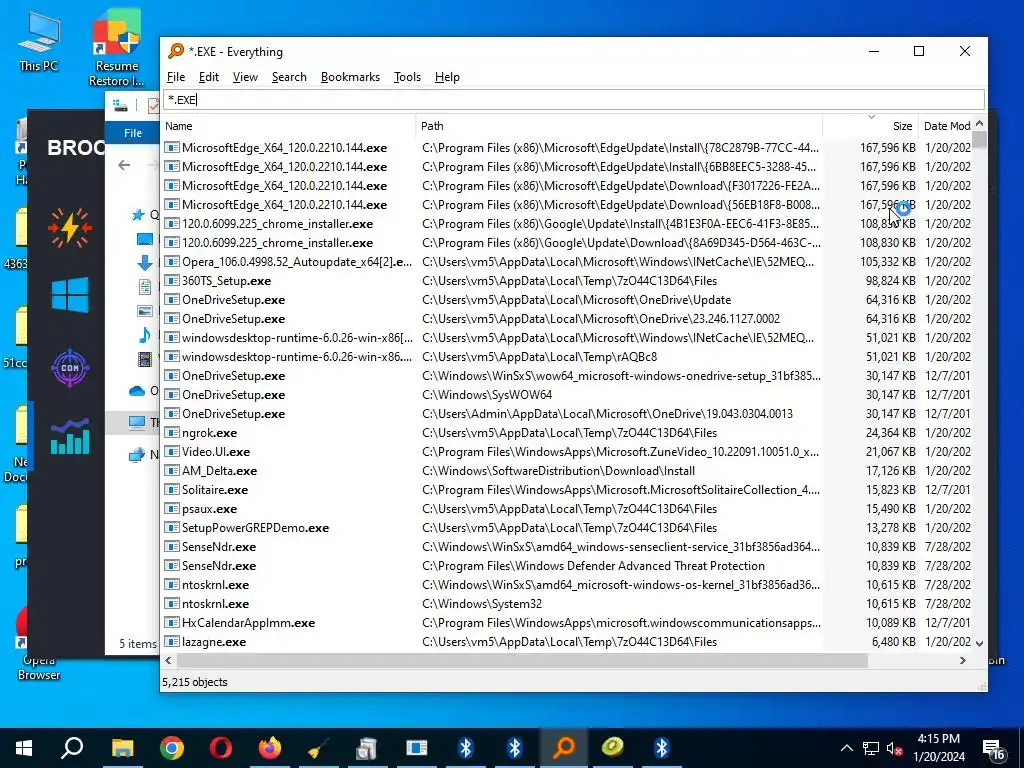Open Opera from the taskbar
The width and height of the screenshot is (1024, 768).
[x=221, y=748]
